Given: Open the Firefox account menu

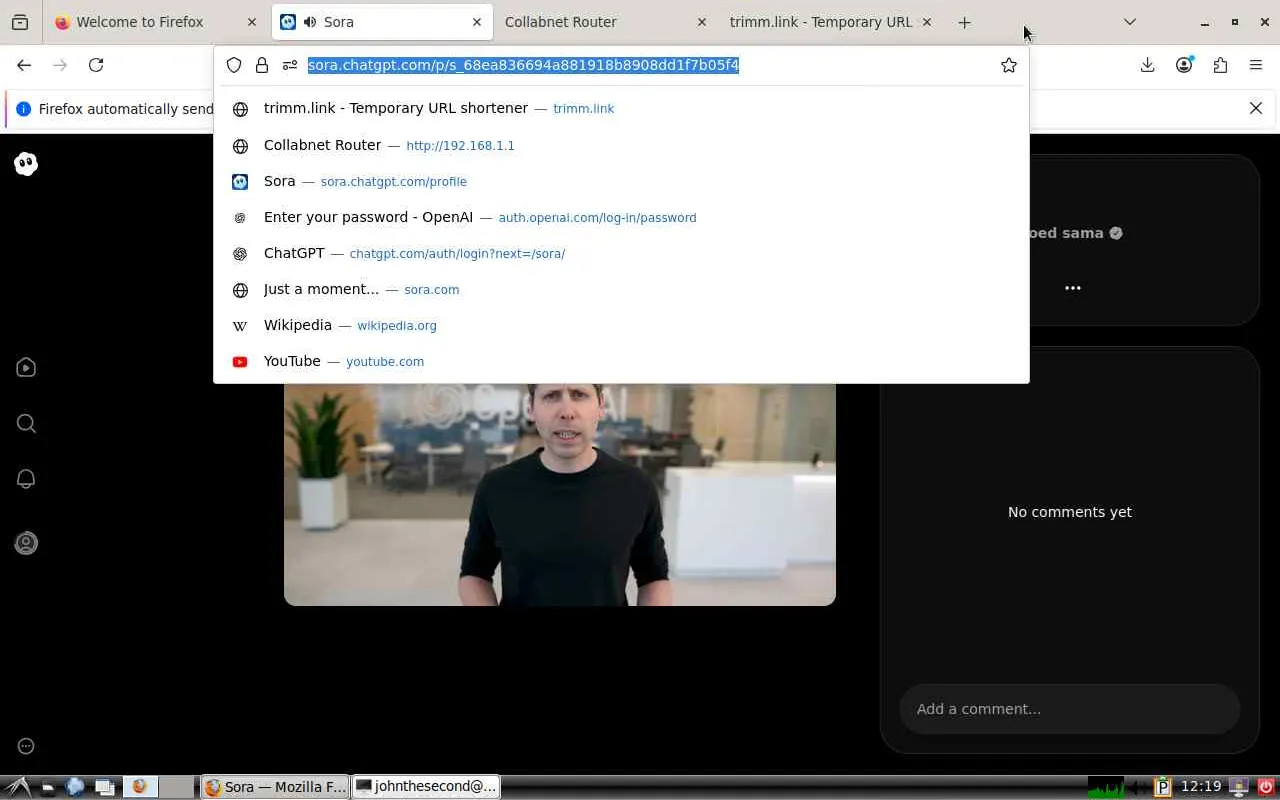Looking at the screenshot, I should pyautogui.click(x=1184, y=65).
